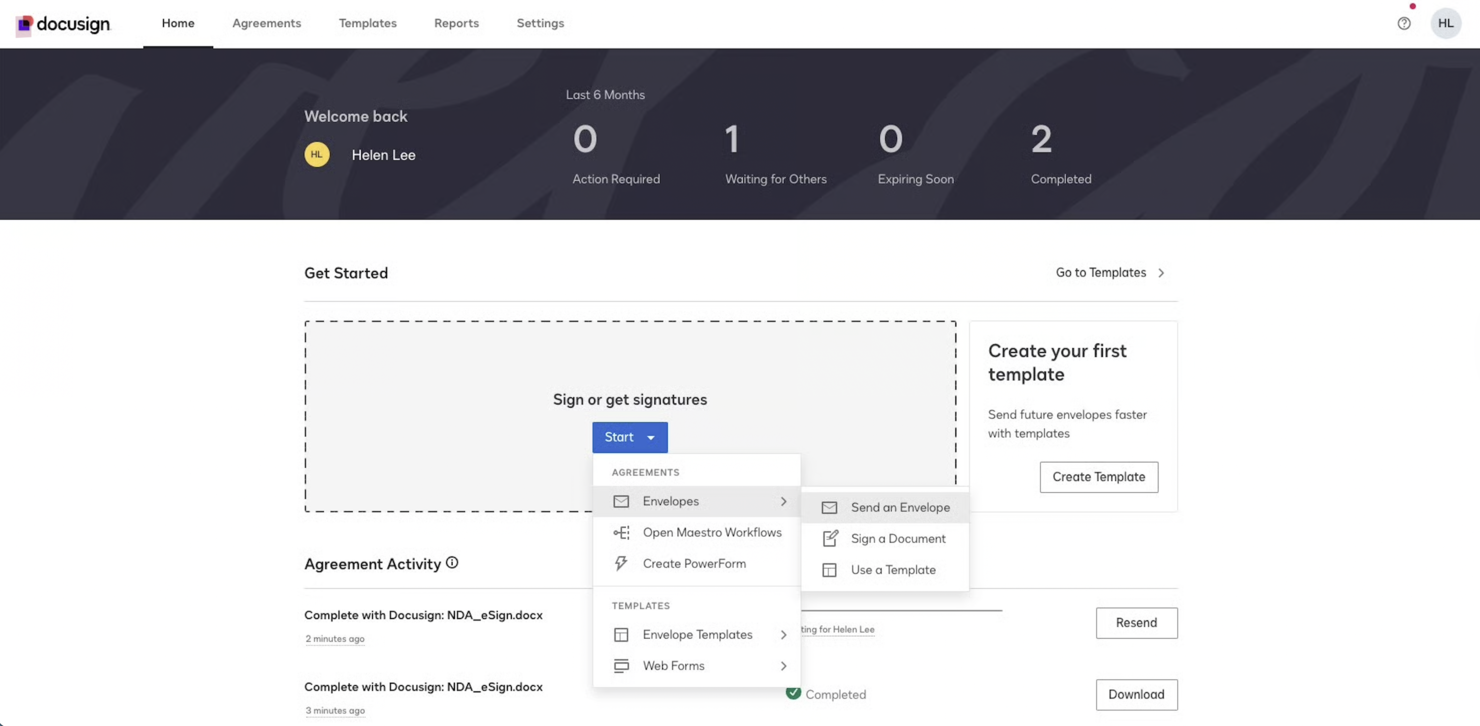Click the Envelope Templates icon
The height and width of the screenshot is (726, 1480).
pos(621,634)
